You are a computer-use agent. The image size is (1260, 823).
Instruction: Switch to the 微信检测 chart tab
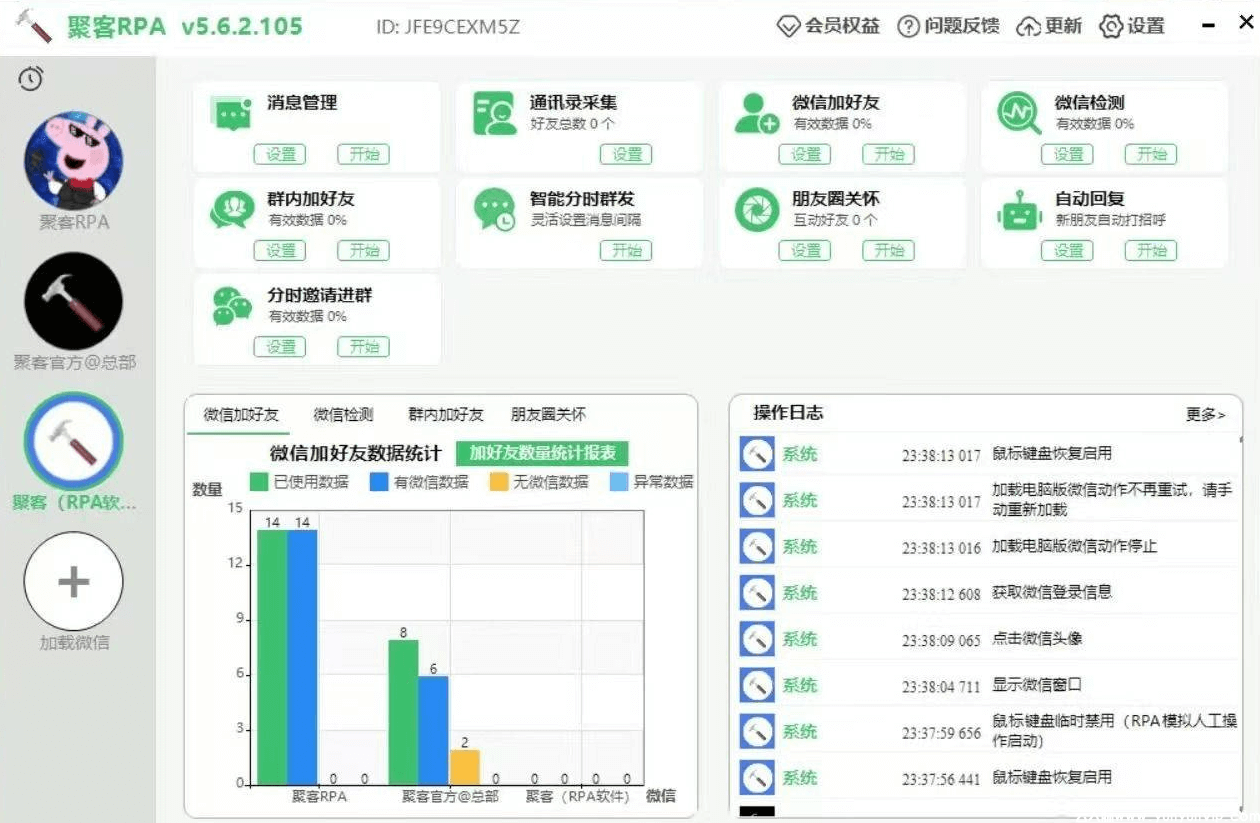[x=343, y=414]
